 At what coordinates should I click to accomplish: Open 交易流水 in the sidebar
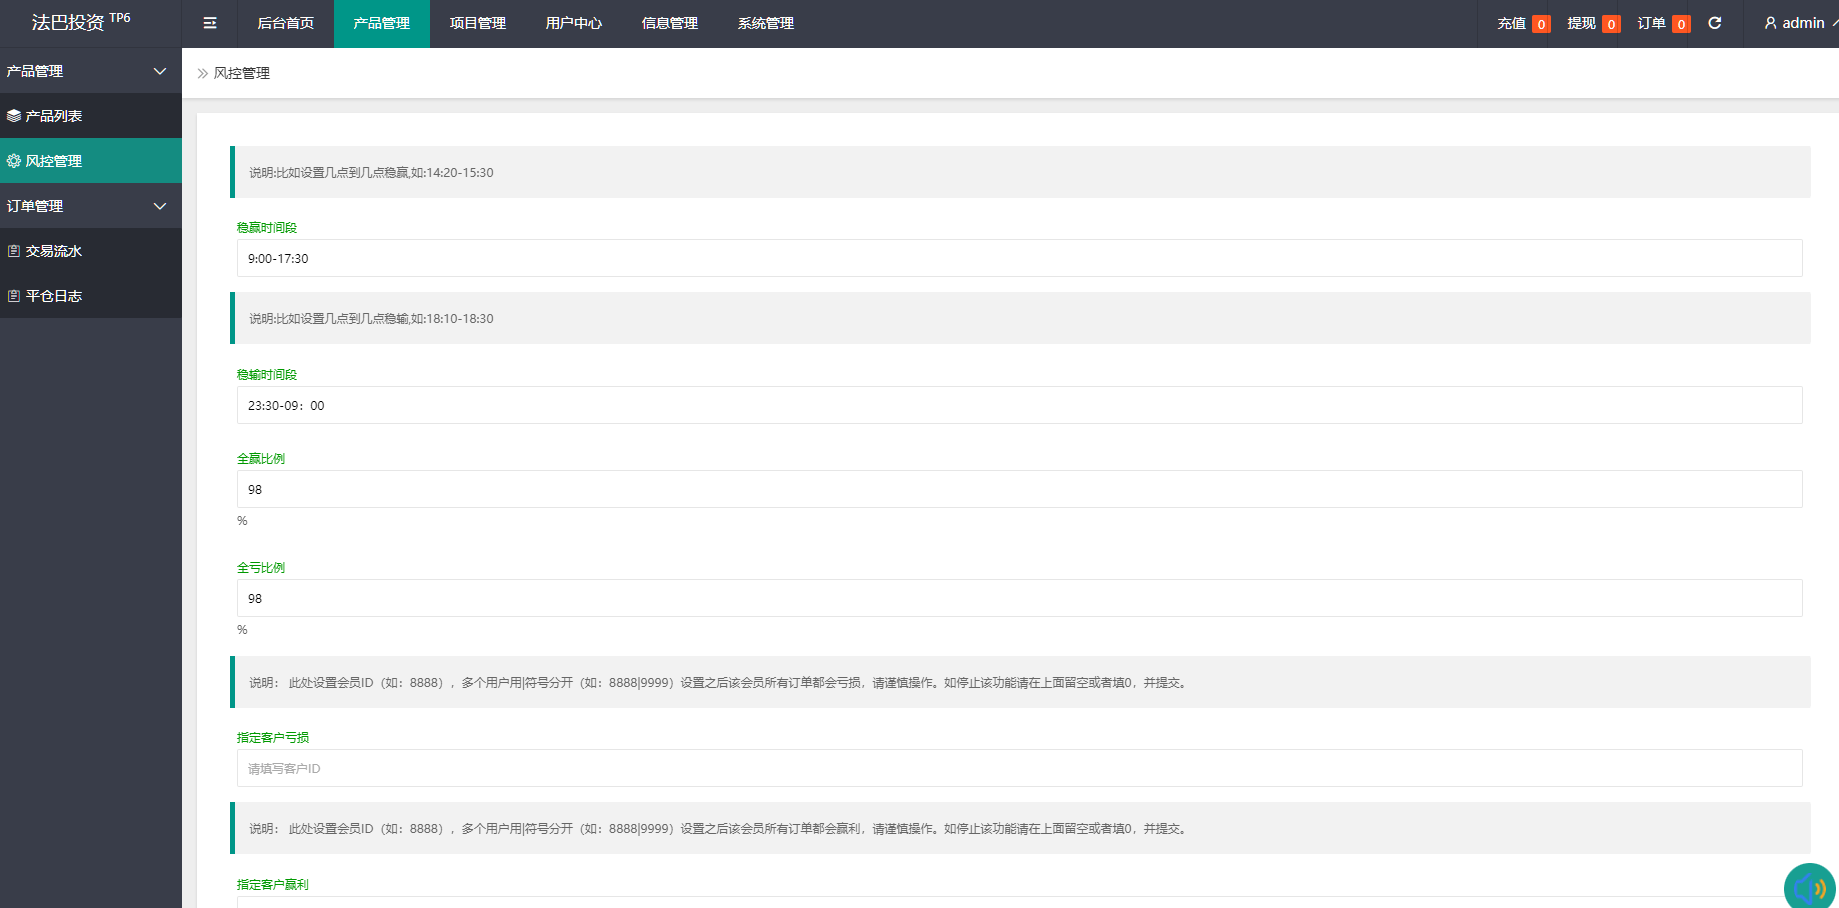(54, 251)
